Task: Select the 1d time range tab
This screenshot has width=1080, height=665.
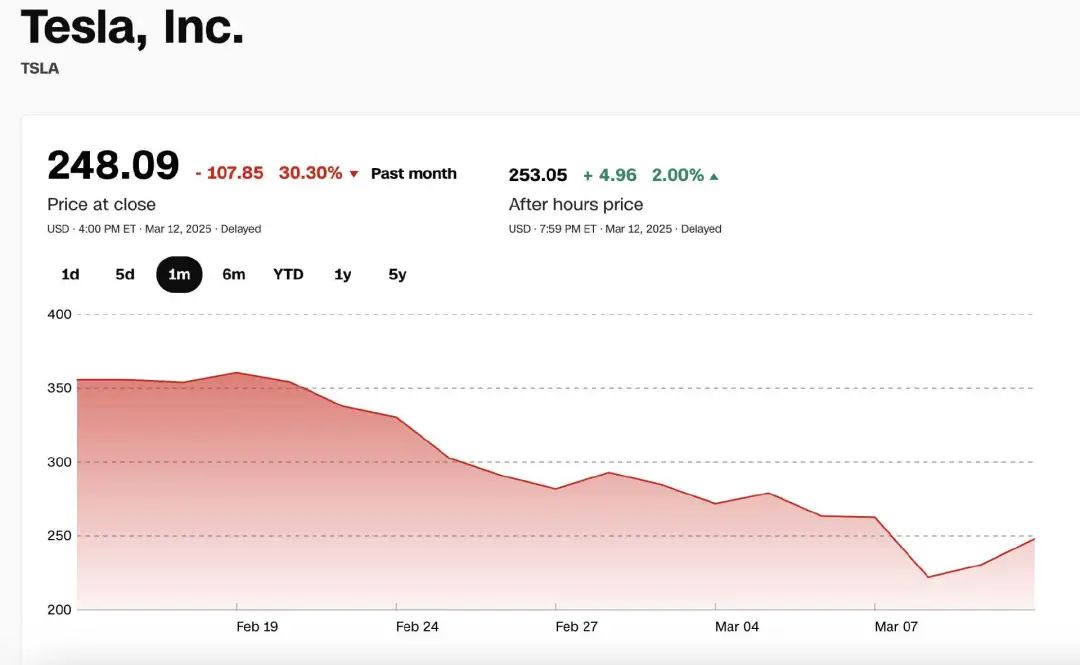Action: tap(70, 274)
